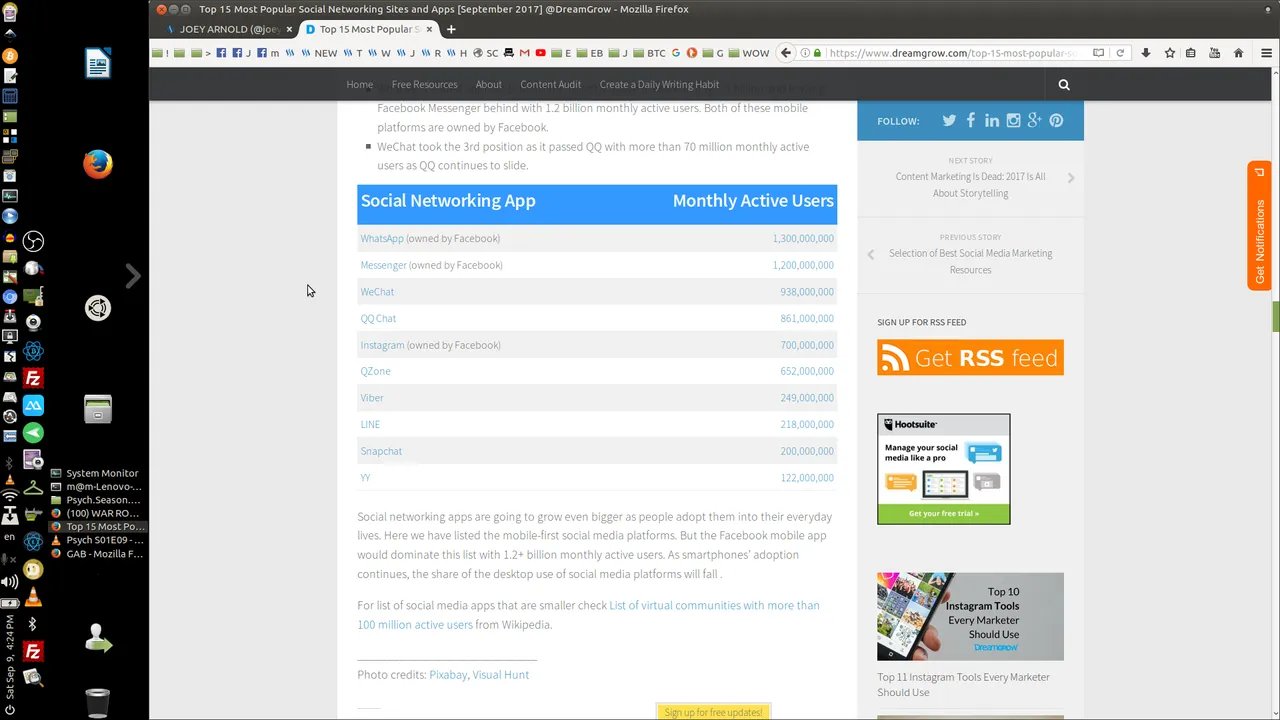Open Content Audit menu item

[x=550, y=84]
